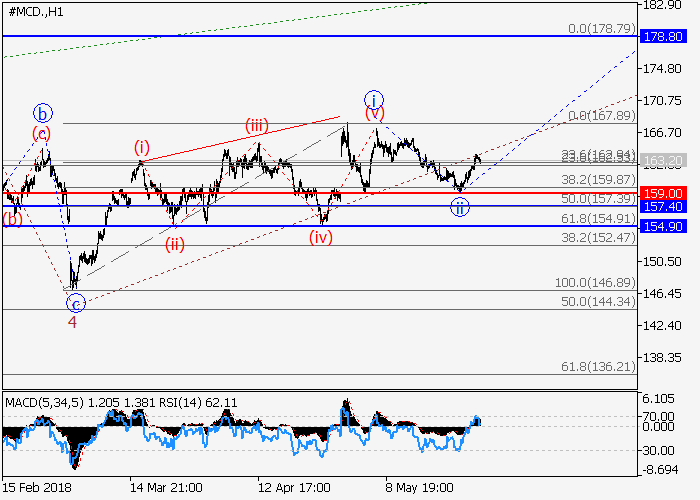Select the circled blue 'ii' wave marker

pos(459,207)
